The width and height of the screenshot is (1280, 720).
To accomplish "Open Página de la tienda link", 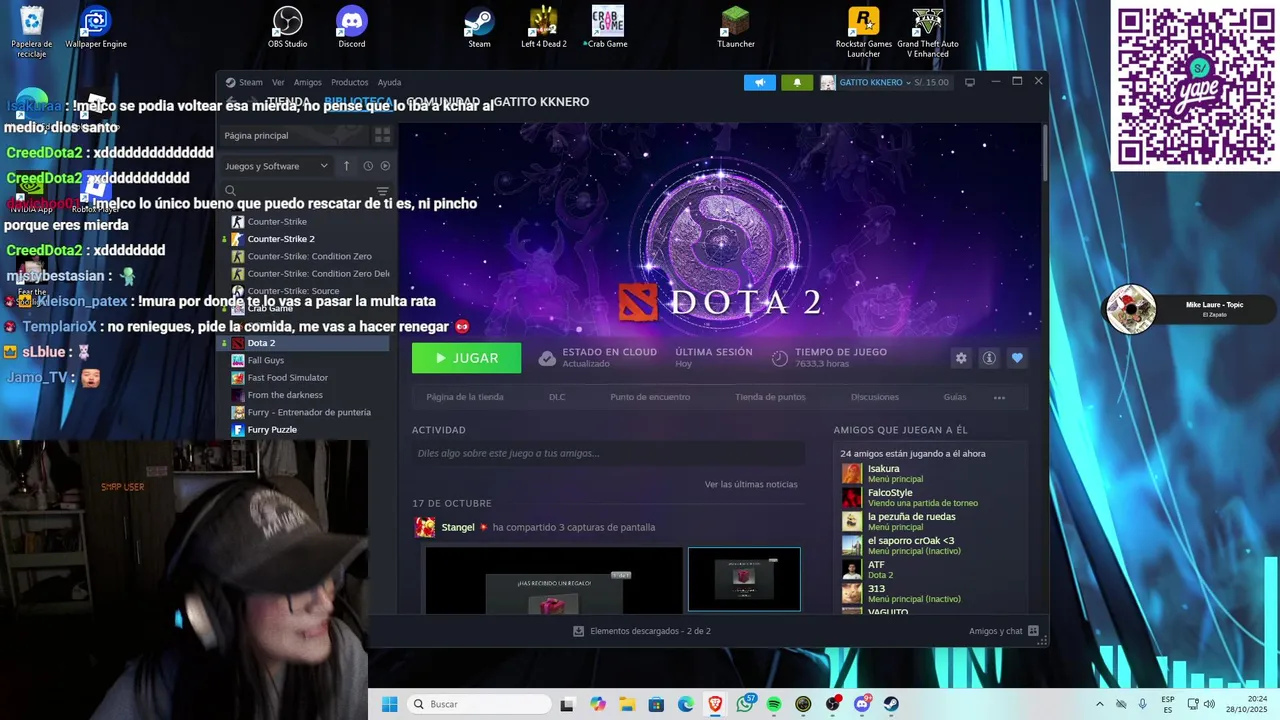I will point(465,397).
